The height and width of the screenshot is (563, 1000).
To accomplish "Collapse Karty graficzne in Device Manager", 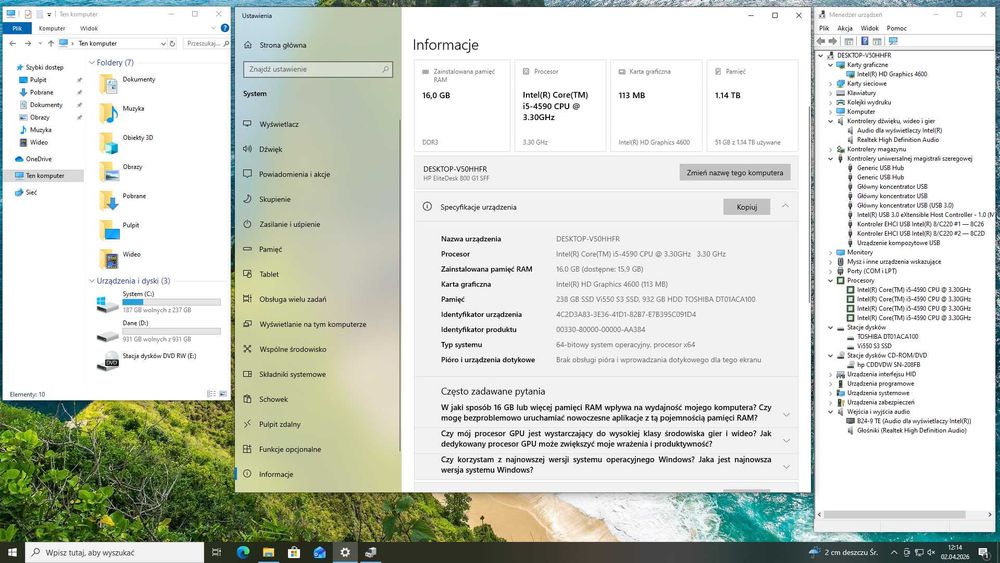I will click(830, 64).
